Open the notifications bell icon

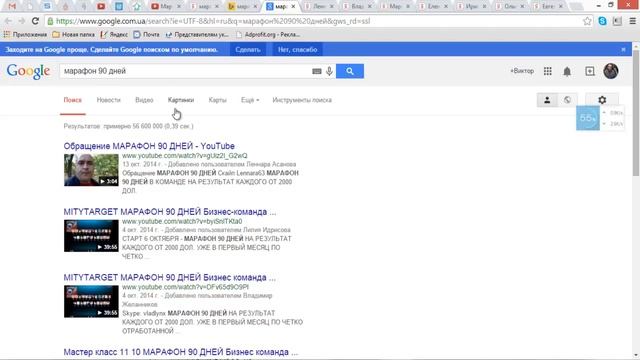567,71
